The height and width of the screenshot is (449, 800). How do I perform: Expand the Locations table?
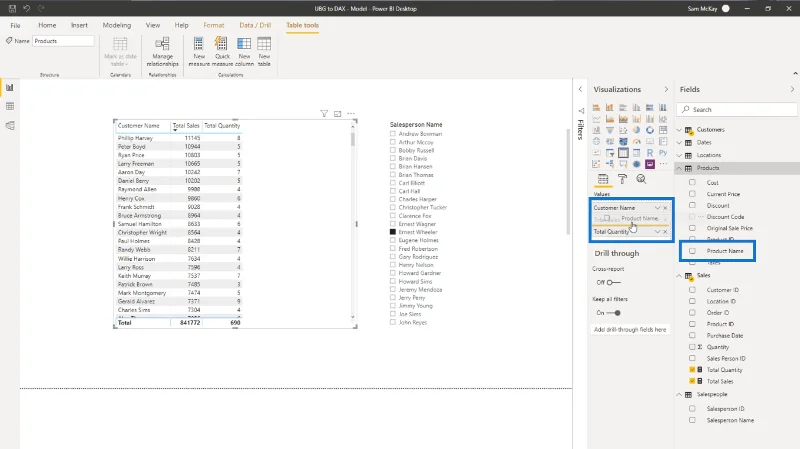[679, 155]
